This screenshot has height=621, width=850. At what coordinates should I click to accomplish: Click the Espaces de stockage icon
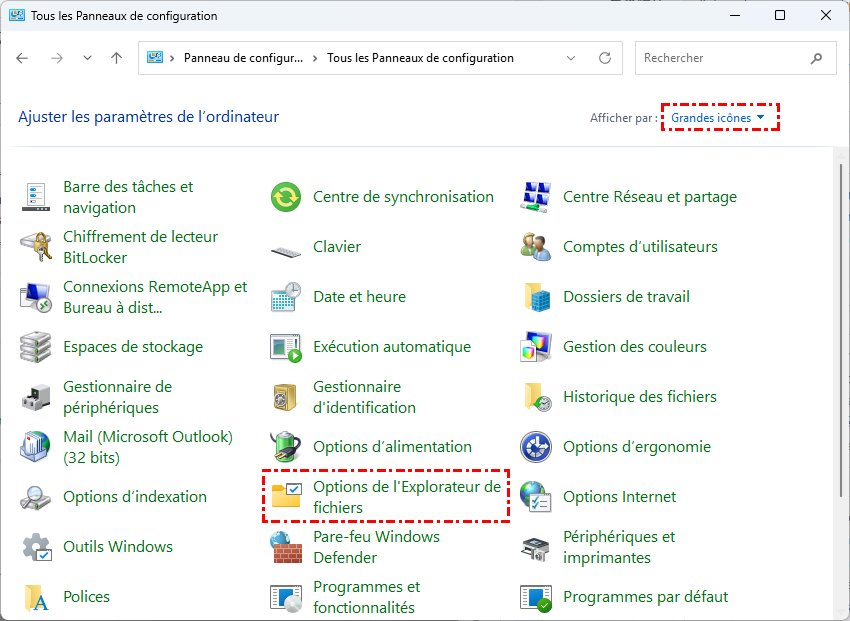(x=37, y=347)
